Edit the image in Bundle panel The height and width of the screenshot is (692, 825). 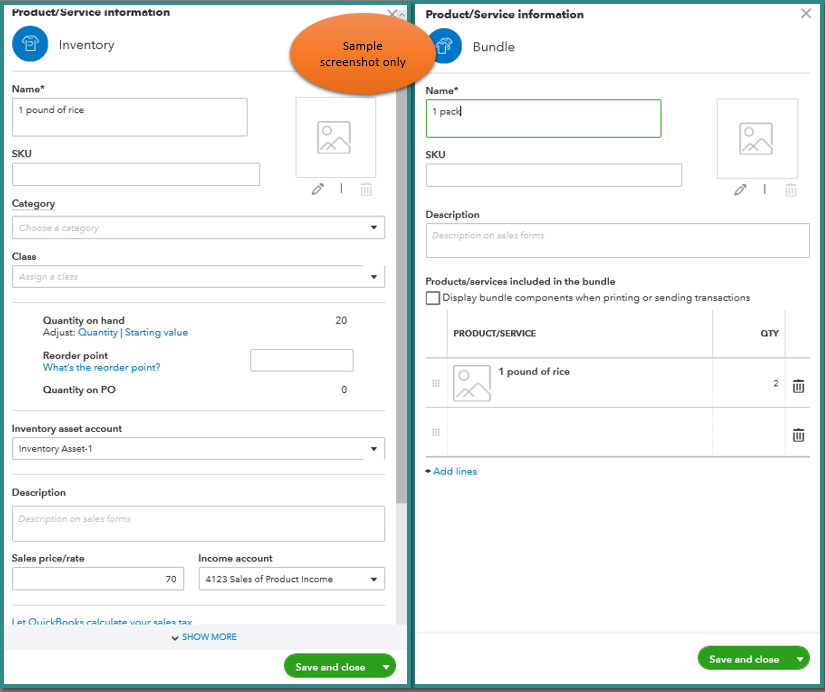pyautogui.click(x=740, y=190)
